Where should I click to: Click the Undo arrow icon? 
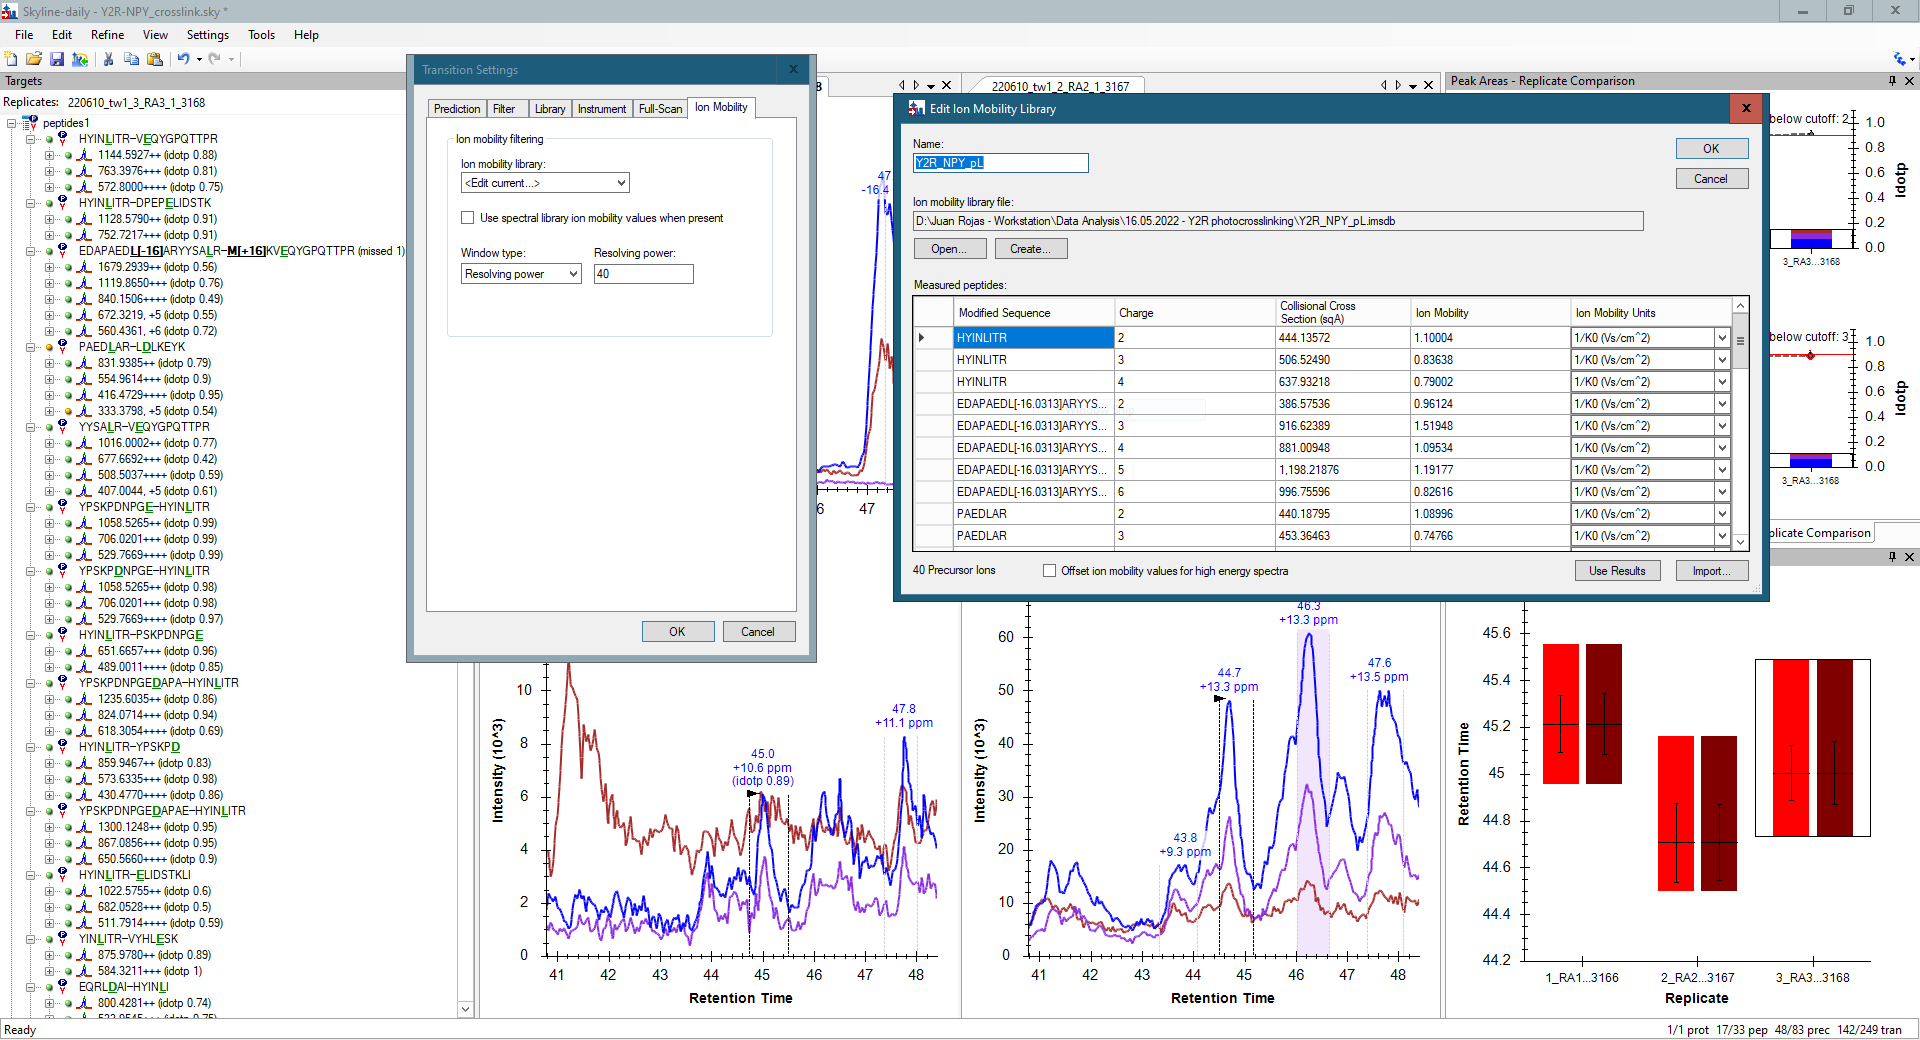pyautogui.click(x=183, y=59)
